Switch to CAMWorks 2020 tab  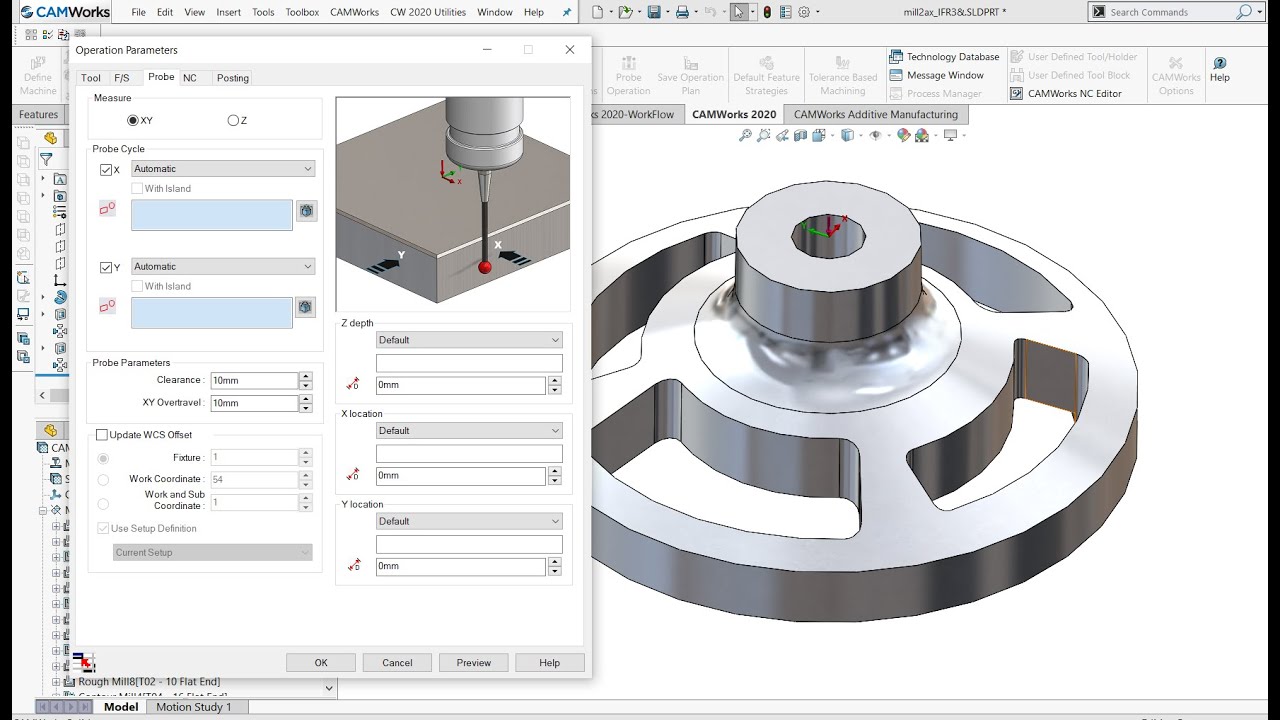(x=734, y=114)
